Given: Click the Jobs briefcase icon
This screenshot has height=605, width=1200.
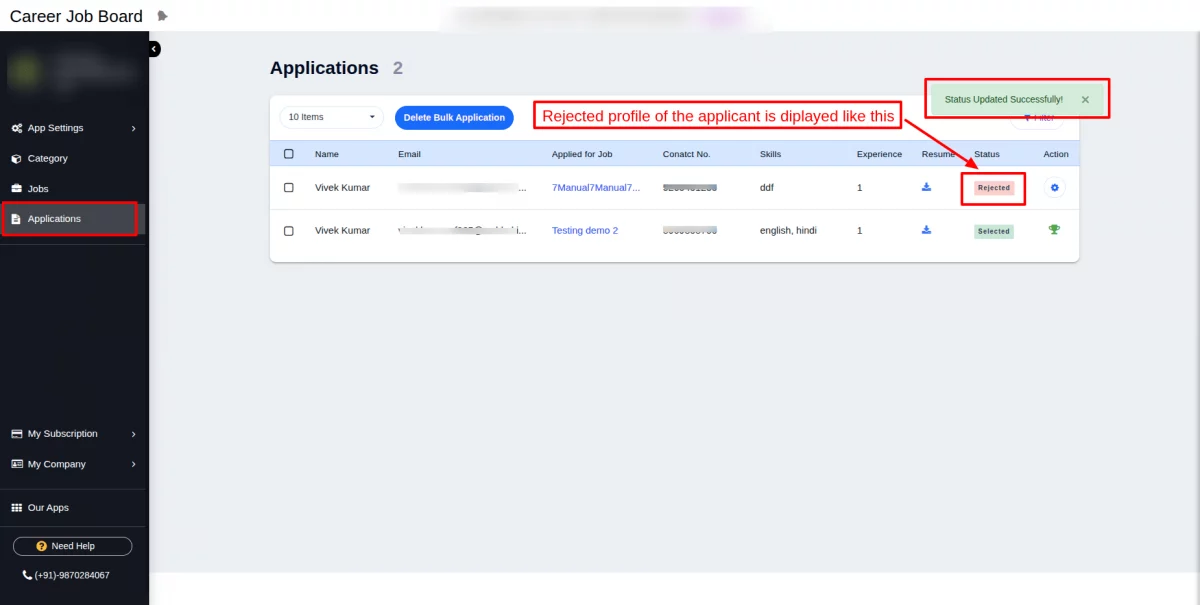Looking at the screenshot, I should (x=16, y=188).
